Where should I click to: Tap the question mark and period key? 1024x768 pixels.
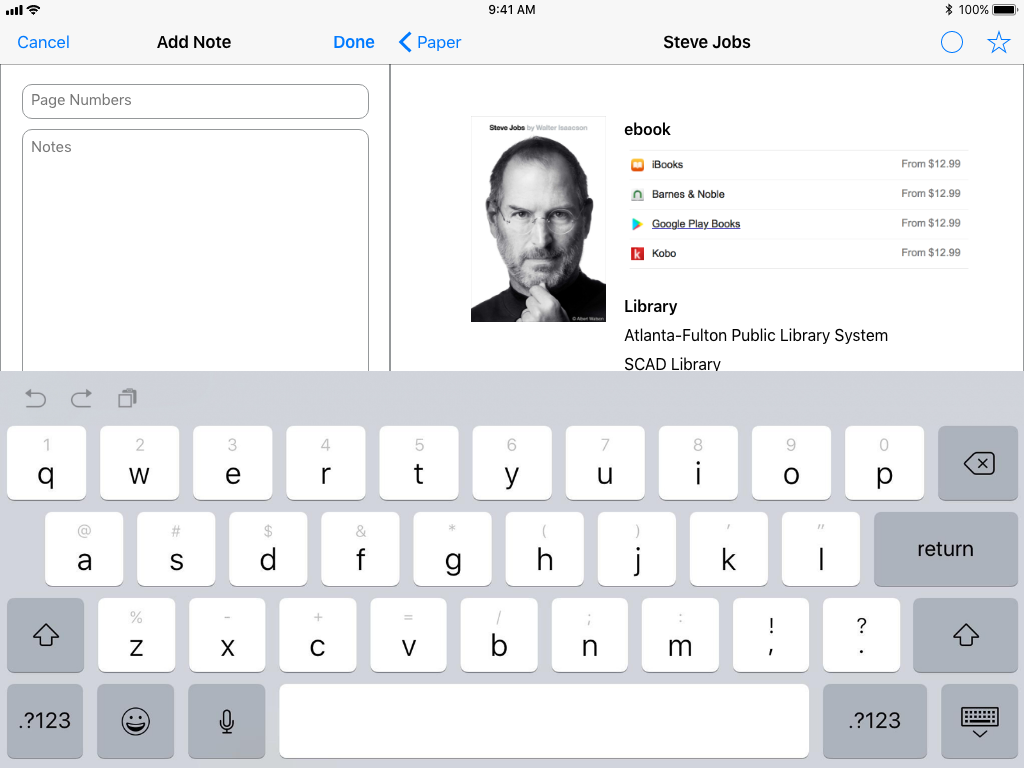(861, 635)
